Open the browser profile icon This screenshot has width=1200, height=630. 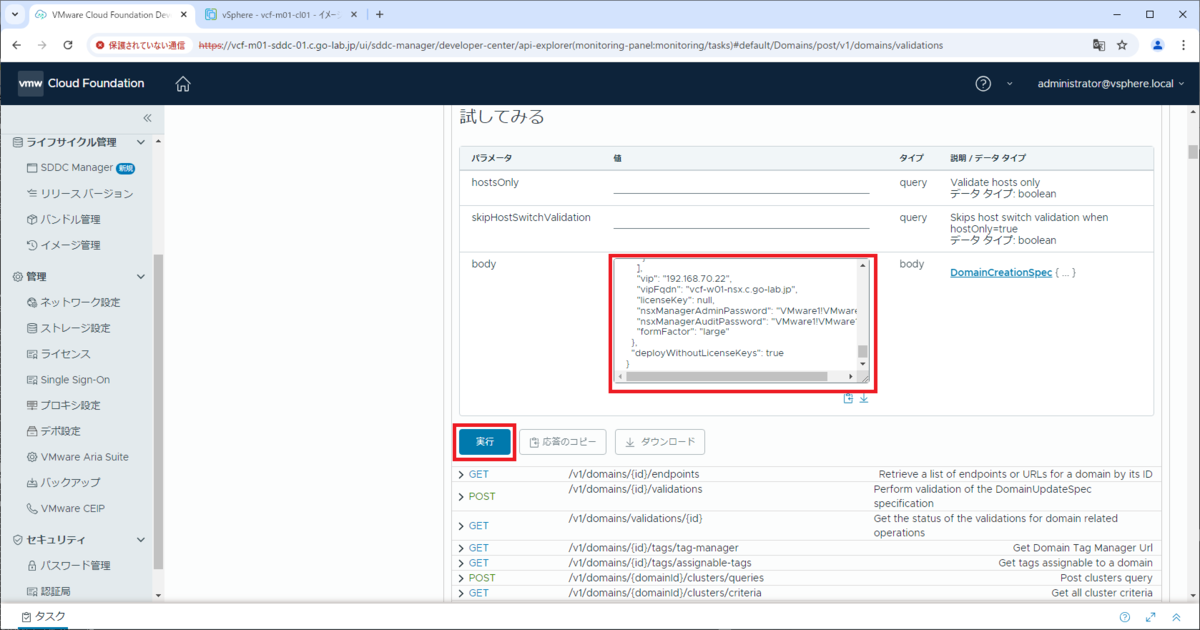click(x=1157, y=45)
